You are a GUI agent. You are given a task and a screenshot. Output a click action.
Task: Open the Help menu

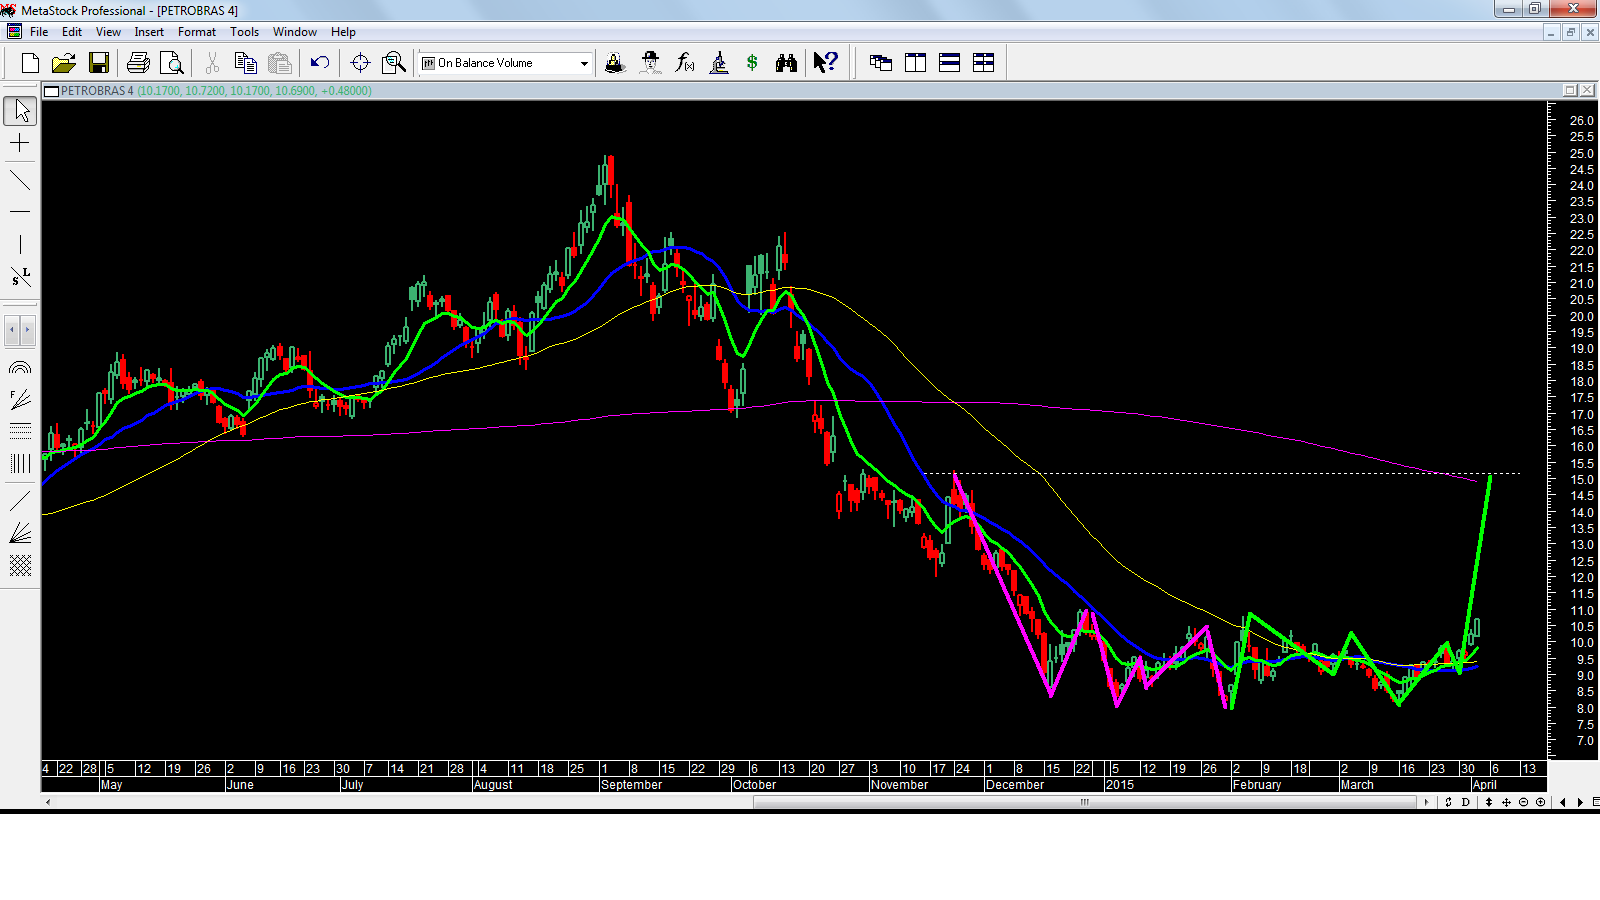[x=343, y=32]
